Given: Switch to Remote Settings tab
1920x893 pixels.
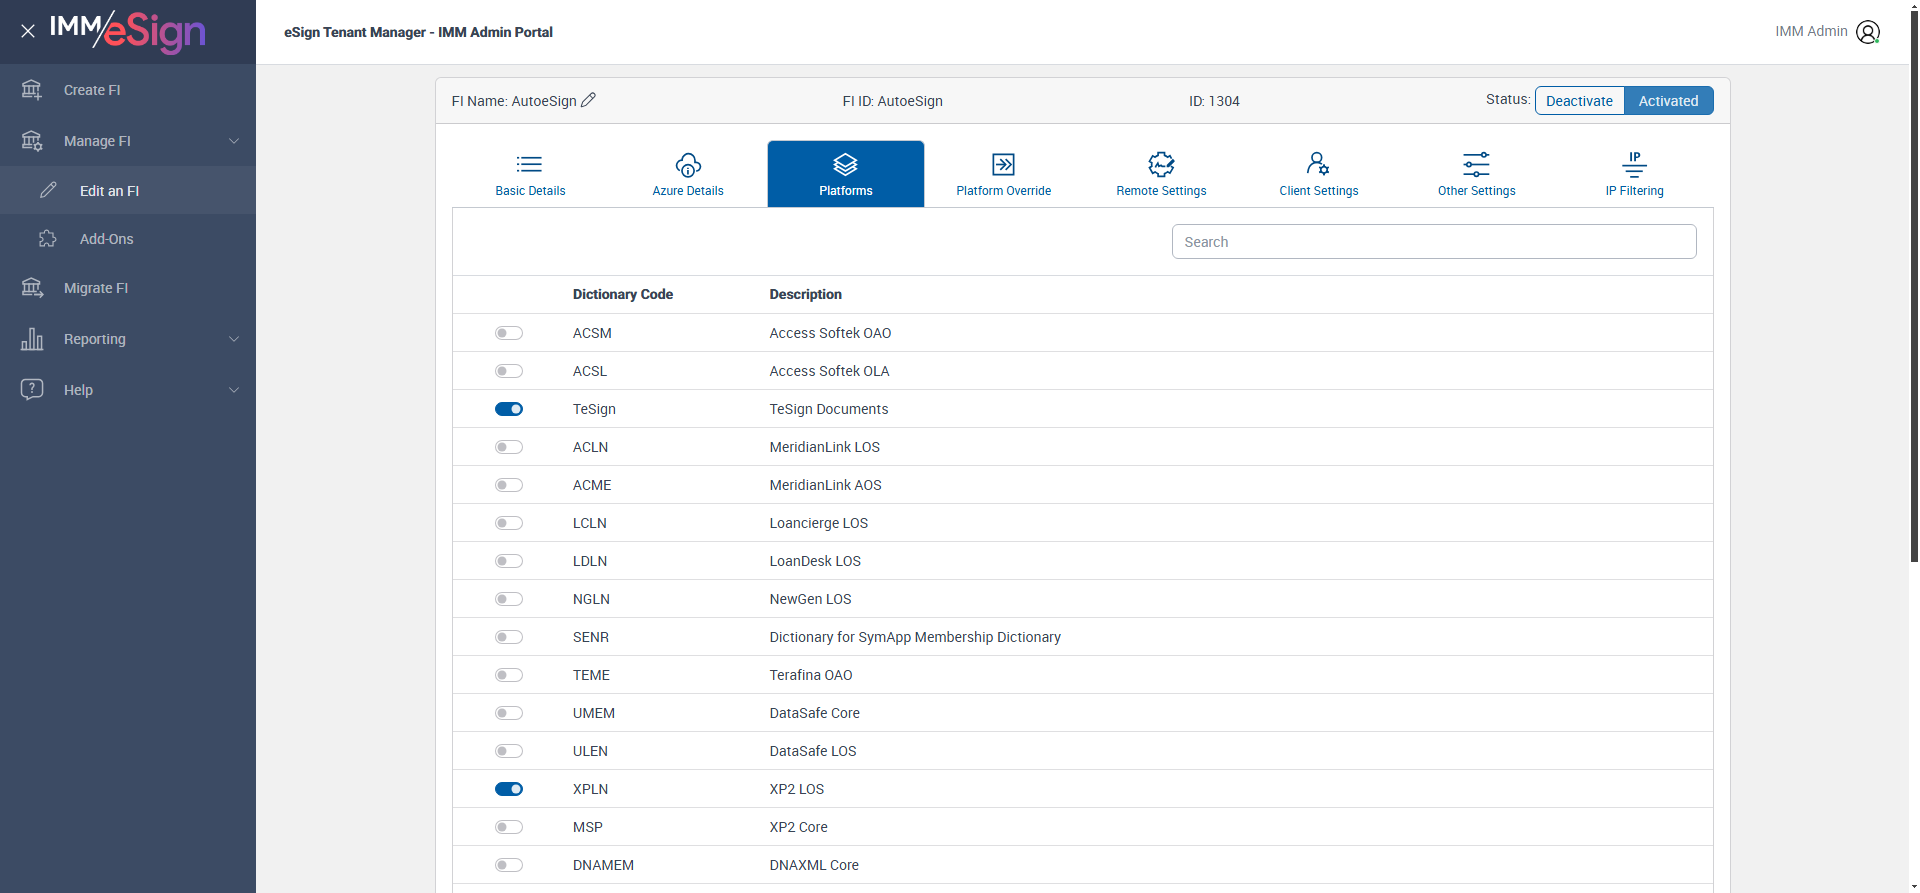Looking at the screenshot, I should click(x=1161, y=174).
